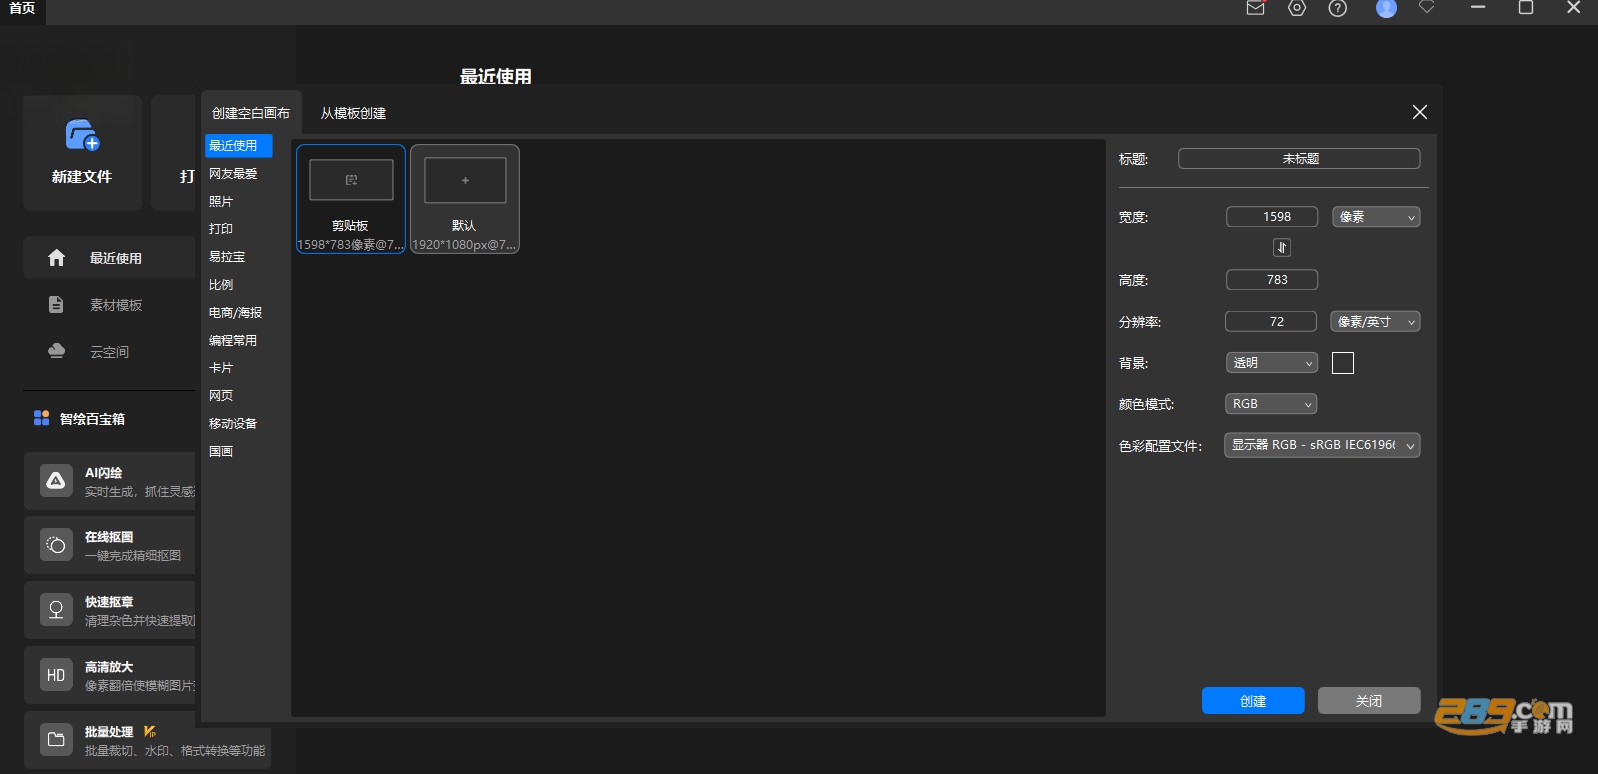Launch the 高清放大 HD icon
The image size is (1598, 774).
click(x=56, y=675)
